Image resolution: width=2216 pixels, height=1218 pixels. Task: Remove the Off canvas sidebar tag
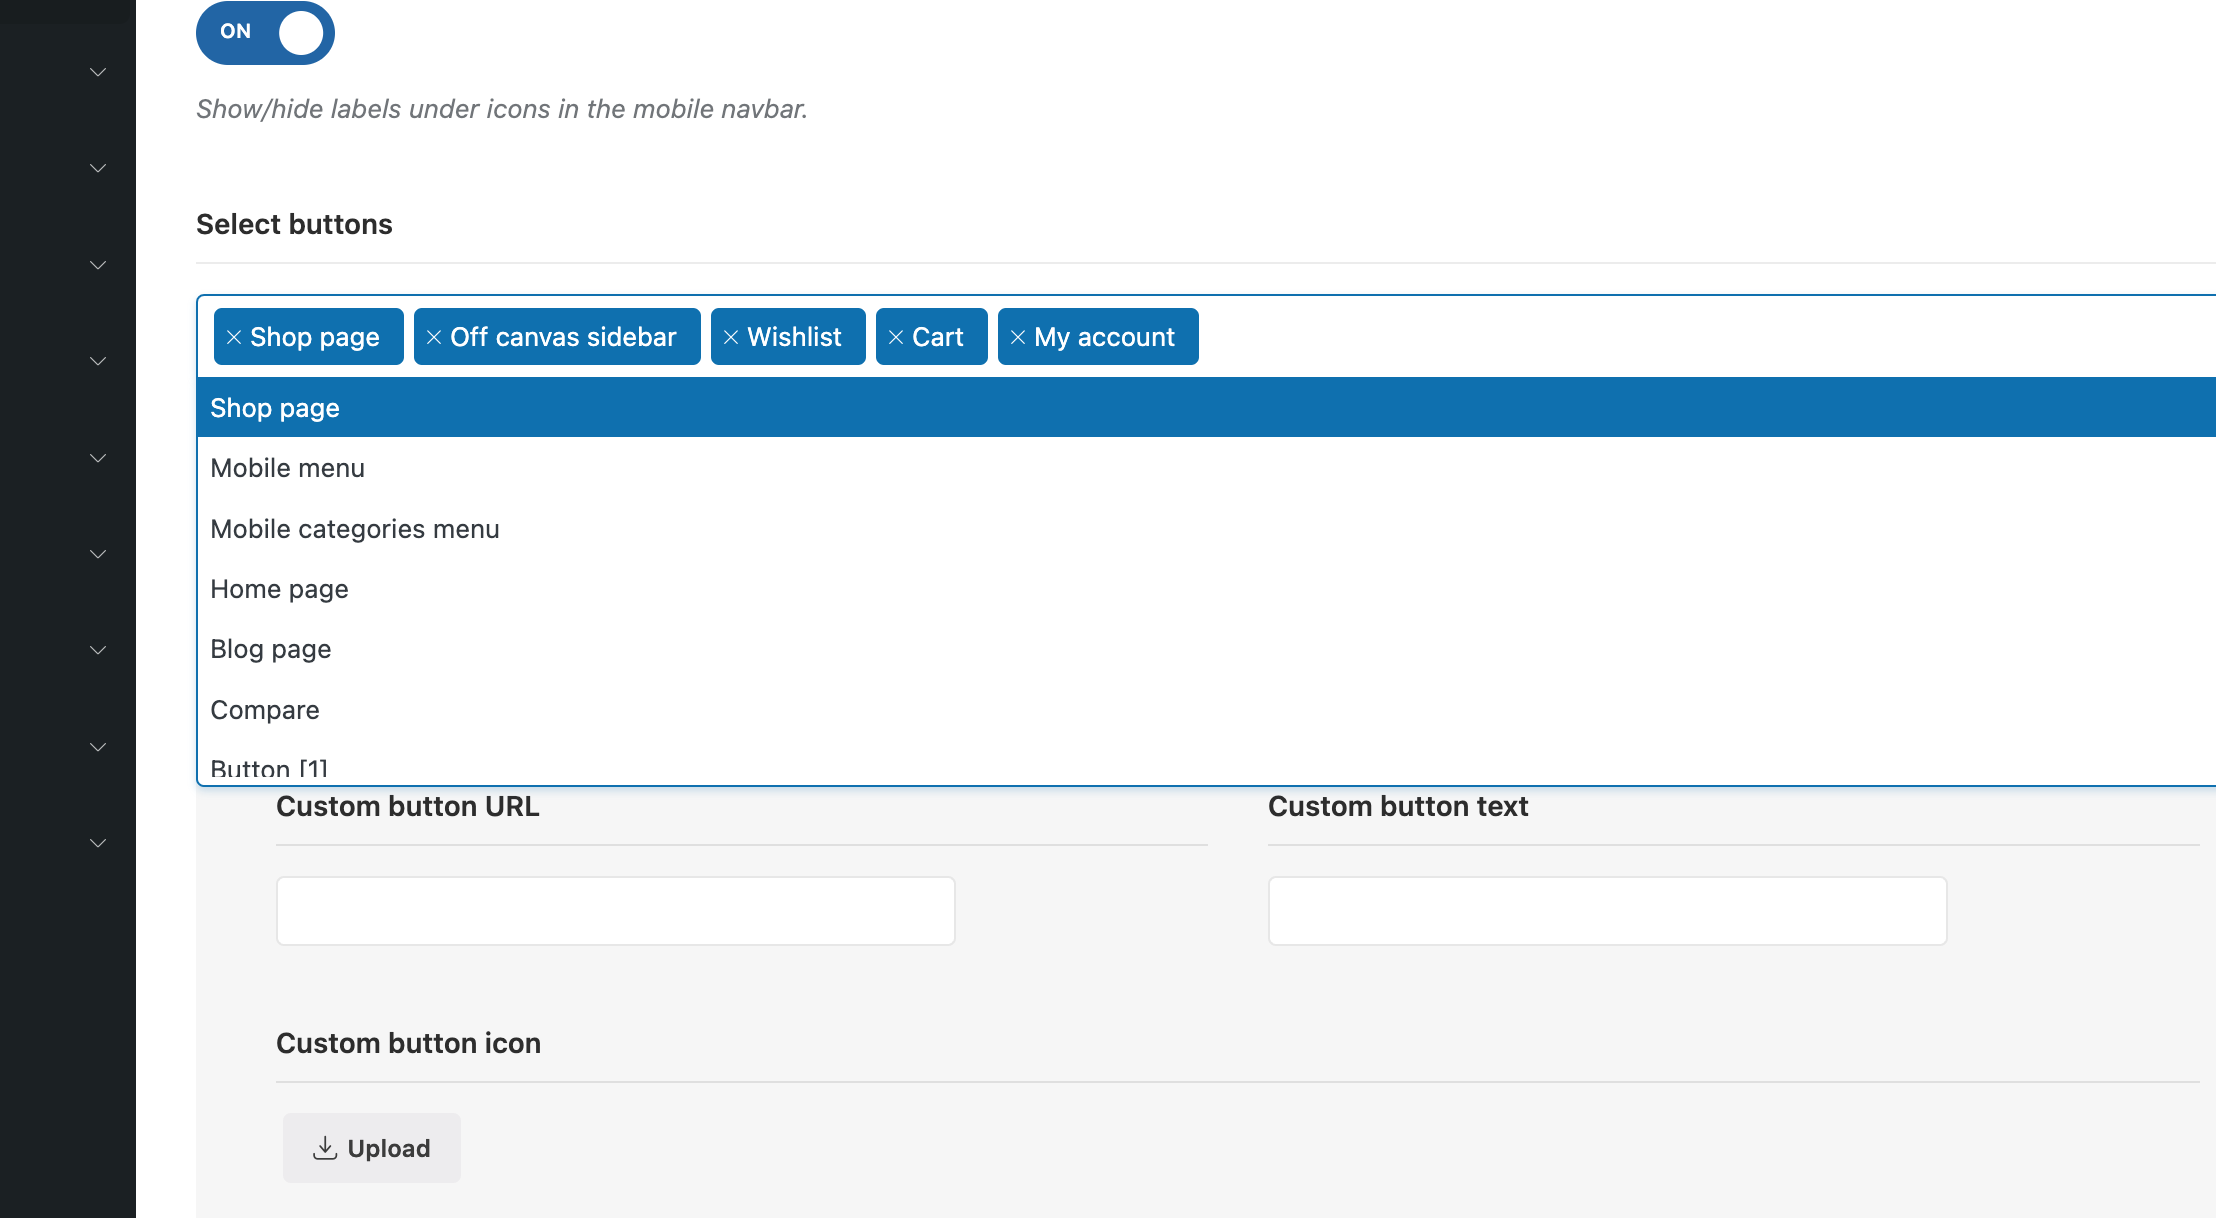coord(434,337)
